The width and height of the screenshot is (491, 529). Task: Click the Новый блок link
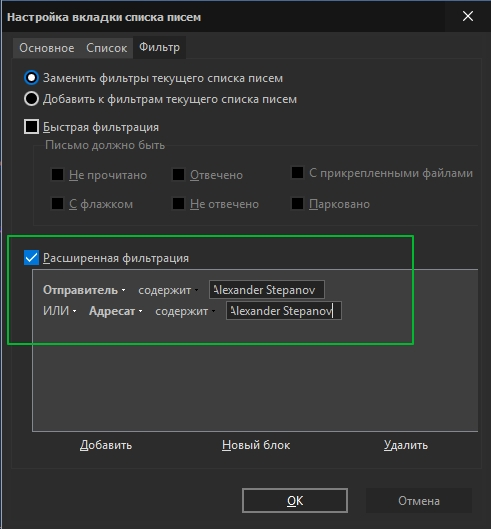(256, 445)
